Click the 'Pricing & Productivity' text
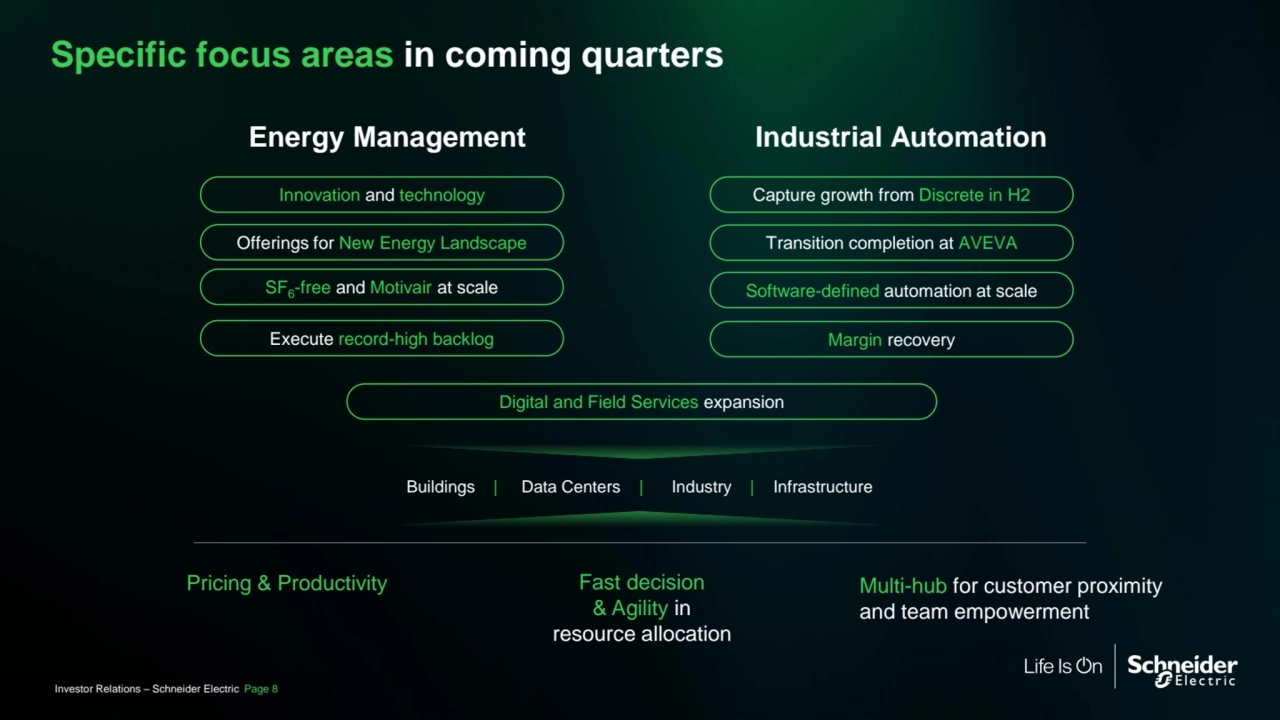The image size is (1280, 720). (287, 584)
